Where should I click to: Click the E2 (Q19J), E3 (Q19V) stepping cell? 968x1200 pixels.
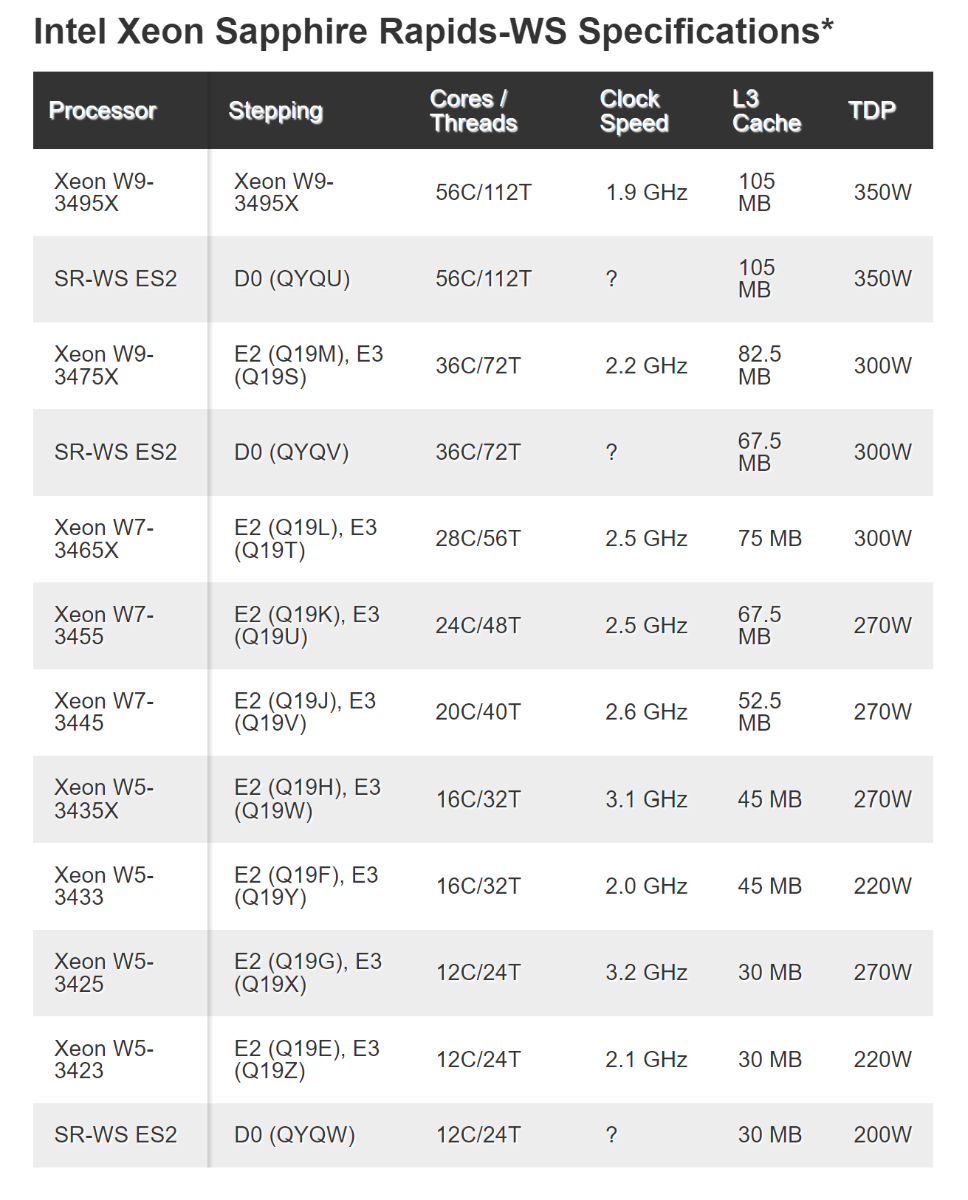point(305,712)
